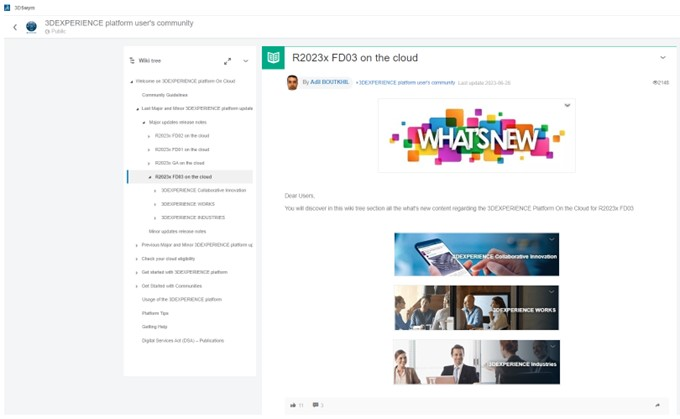This screenshot has height=419, width=680.
Task: Expand Get started with 3DEXPERIENCE platform node
Action: [x=137, y=273]
